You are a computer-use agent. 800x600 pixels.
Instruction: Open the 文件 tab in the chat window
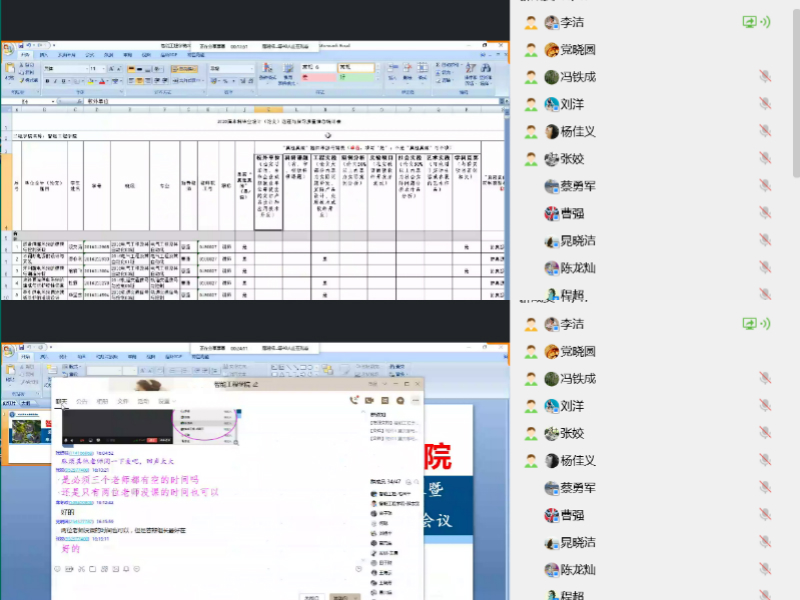(x=122, y=401)
